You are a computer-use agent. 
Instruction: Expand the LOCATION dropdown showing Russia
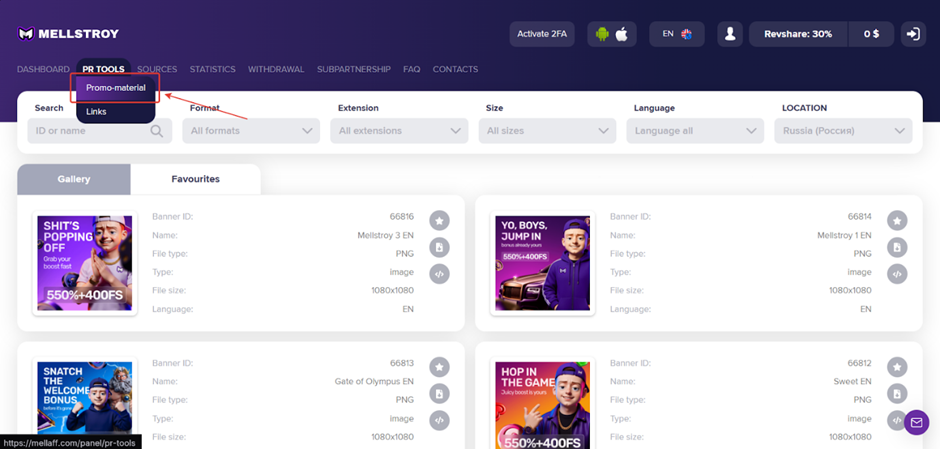(x=843, y=131)
